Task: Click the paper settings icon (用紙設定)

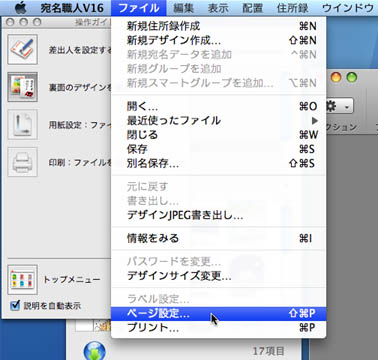Action: click(22, 125)
